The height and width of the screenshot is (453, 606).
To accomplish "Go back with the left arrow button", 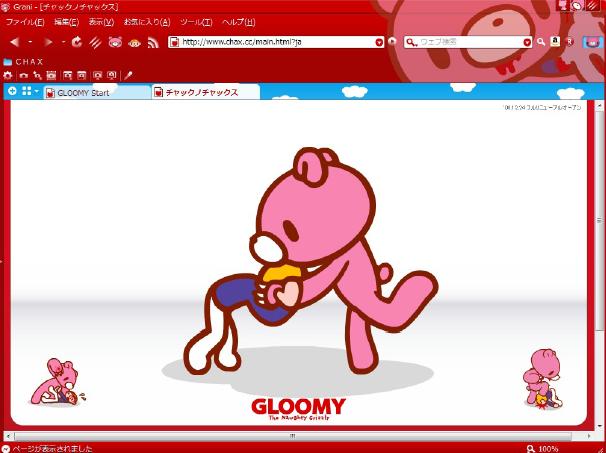I will [x=14, y=42].
